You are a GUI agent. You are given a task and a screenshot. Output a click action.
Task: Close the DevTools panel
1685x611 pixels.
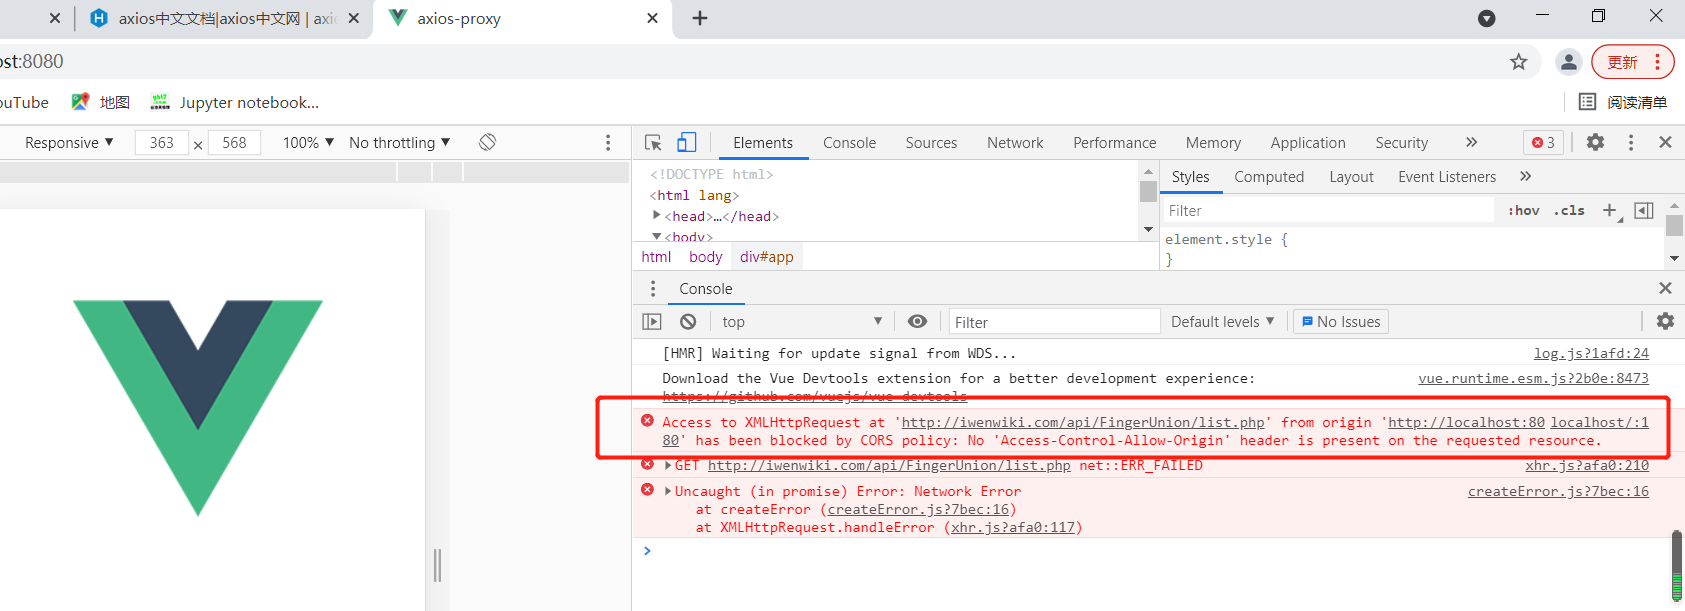click(x=1665, y=142)
